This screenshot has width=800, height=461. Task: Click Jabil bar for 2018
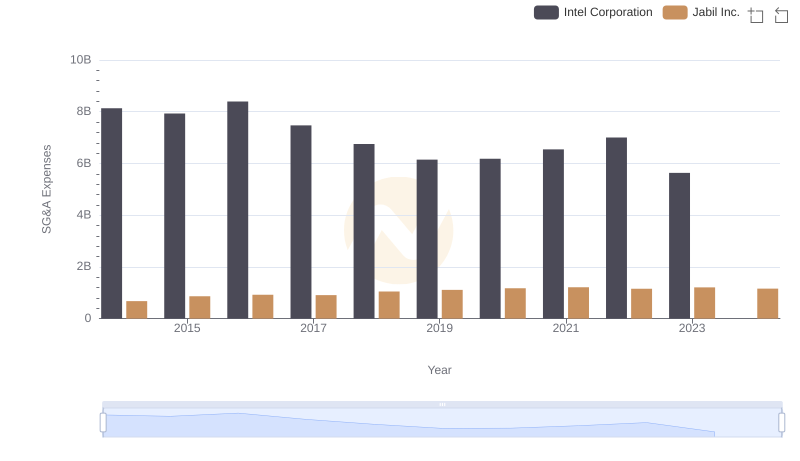[x=389, y=305]
